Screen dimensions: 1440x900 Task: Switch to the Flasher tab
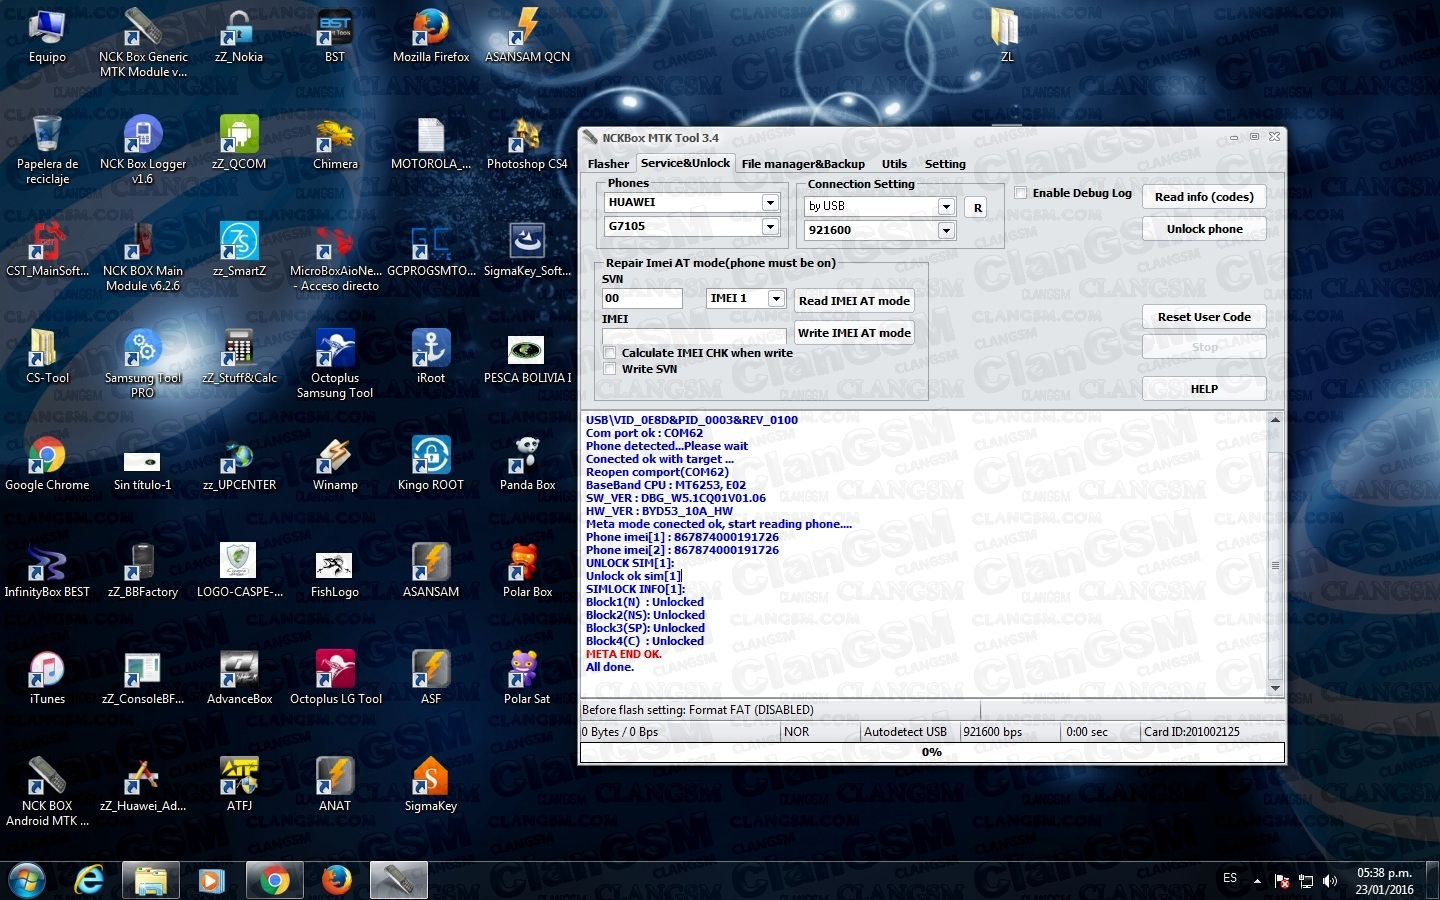tap(608, 164)
